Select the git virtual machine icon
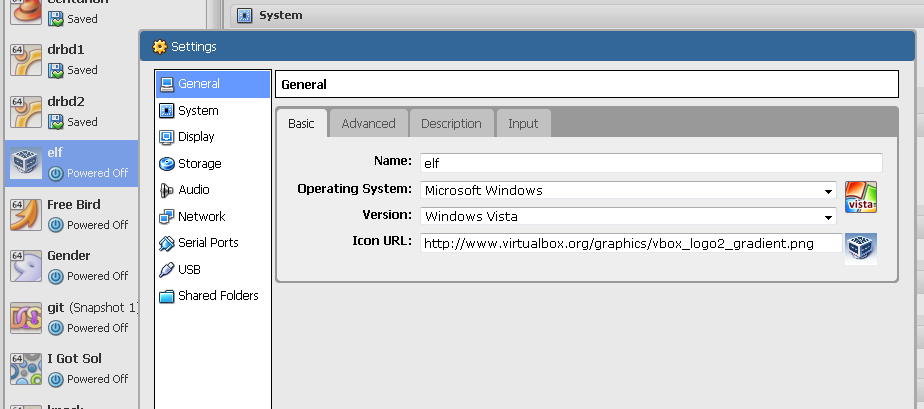This screenshot has height=409, width=924. coord(26,318)
